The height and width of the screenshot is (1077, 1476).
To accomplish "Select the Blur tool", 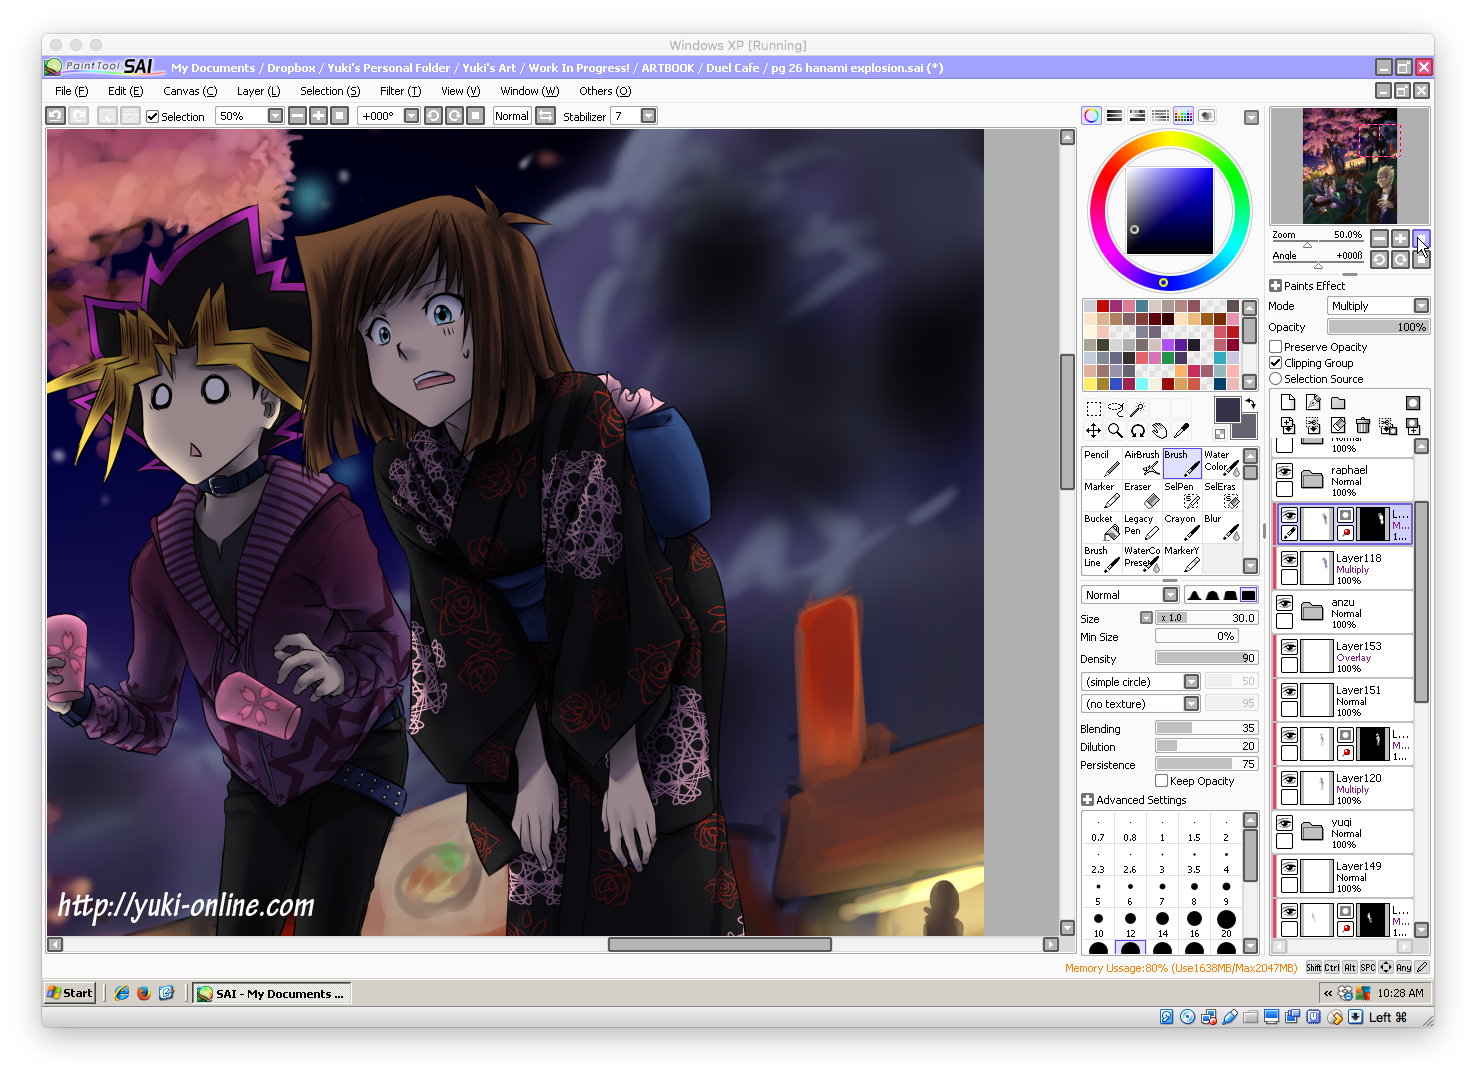I will [x=1222, y=527].
